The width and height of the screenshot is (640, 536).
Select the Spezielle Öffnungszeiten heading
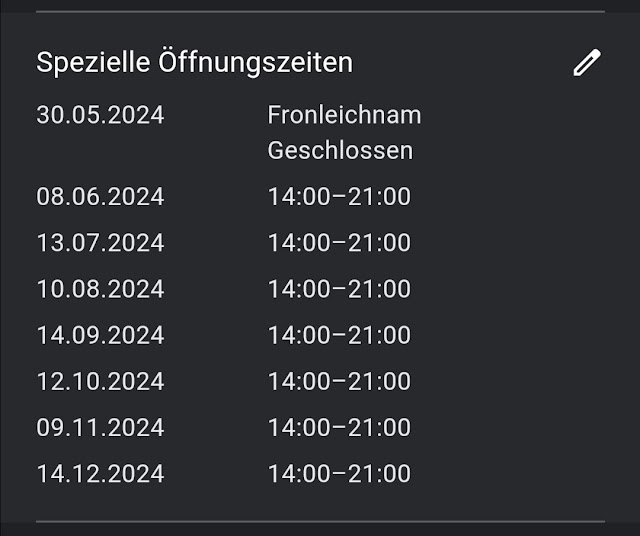194,62
